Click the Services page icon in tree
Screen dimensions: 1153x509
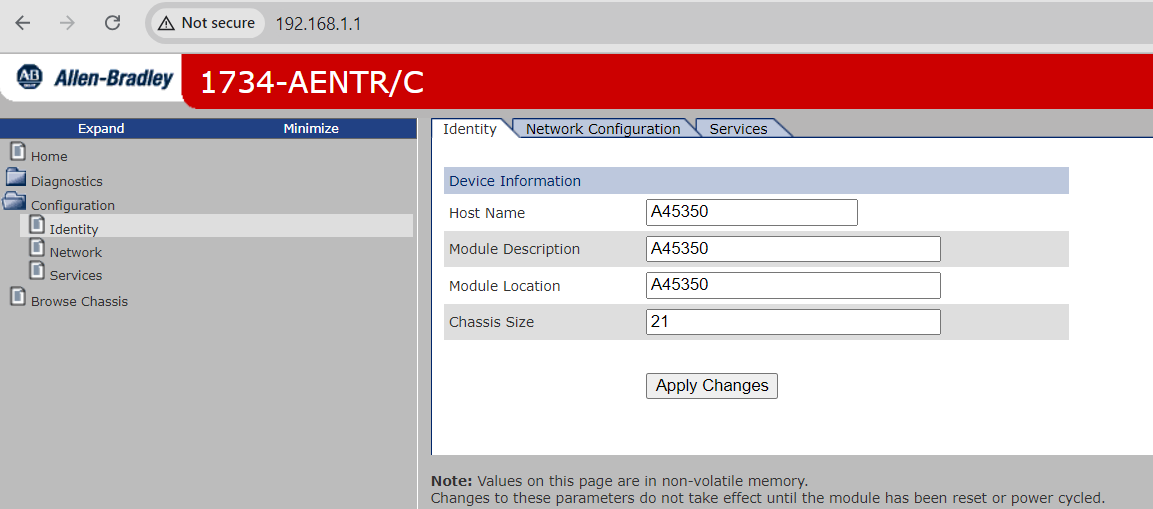point(37,271)
